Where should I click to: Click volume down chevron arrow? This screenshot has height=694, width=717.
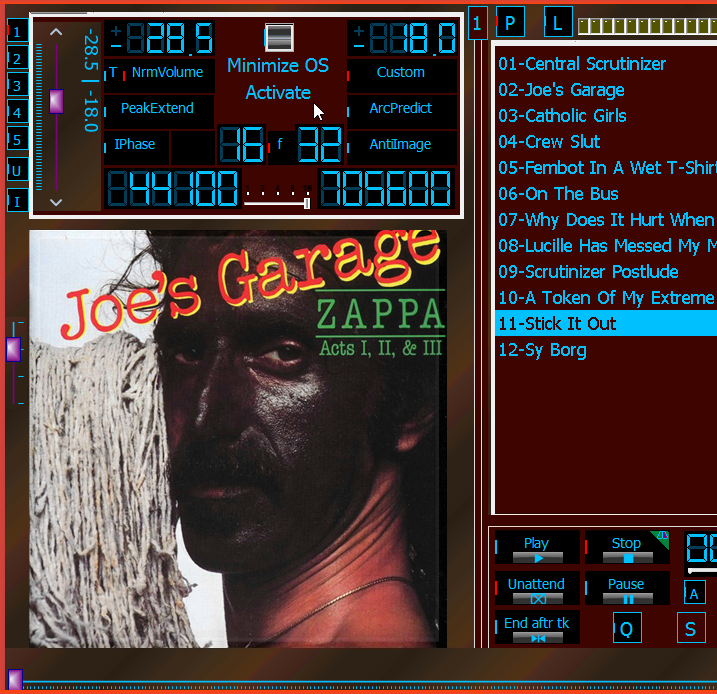pos(56,202)
